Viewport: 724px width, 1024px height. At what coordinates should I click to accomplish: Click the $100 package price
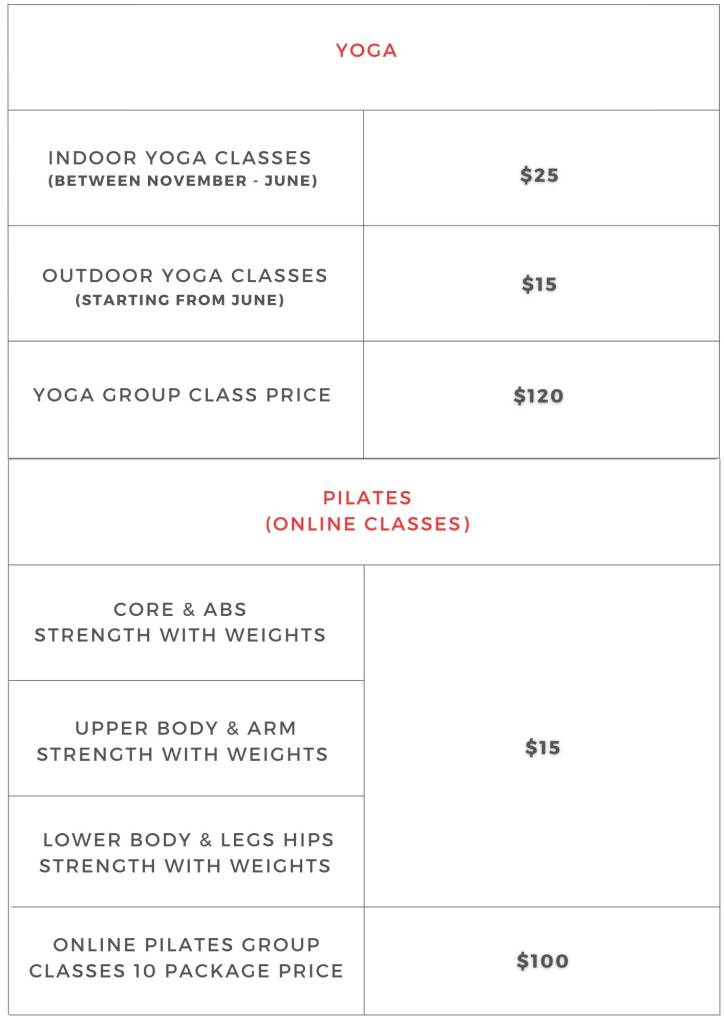(543, 961)
